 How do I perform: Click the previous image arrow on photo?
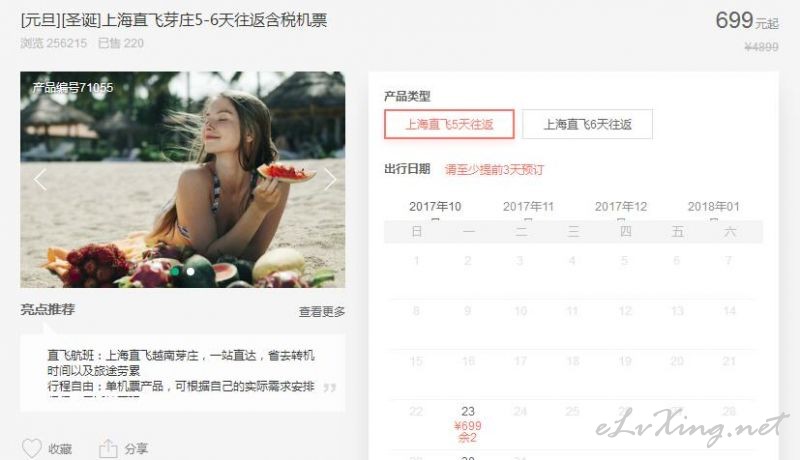[40, 180]
